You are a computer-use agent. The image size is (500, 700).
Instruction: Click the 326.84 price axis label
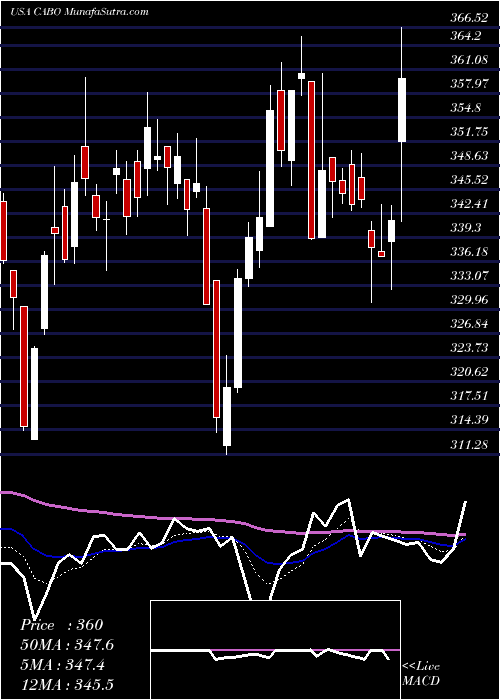(x=470, y=324)
